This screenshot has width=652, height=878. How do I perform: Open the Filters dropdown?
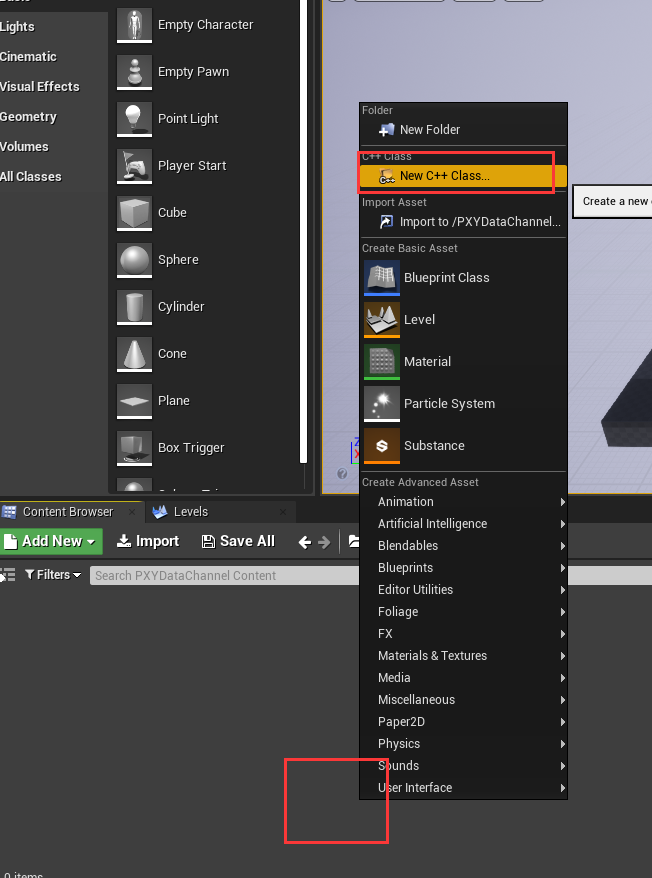[x=53, y=575]
